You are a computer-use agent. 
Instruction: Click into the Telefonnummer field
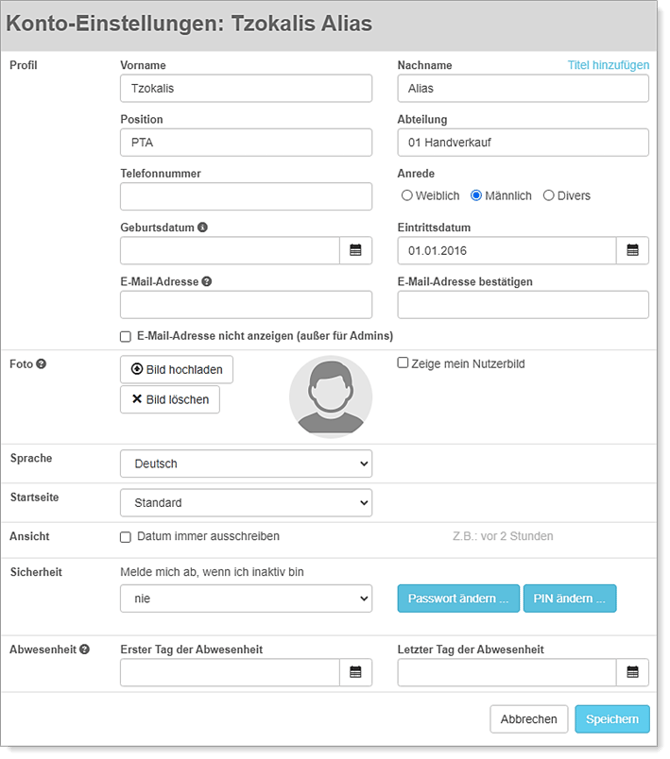pyautogui.click(x=246, y=197)
